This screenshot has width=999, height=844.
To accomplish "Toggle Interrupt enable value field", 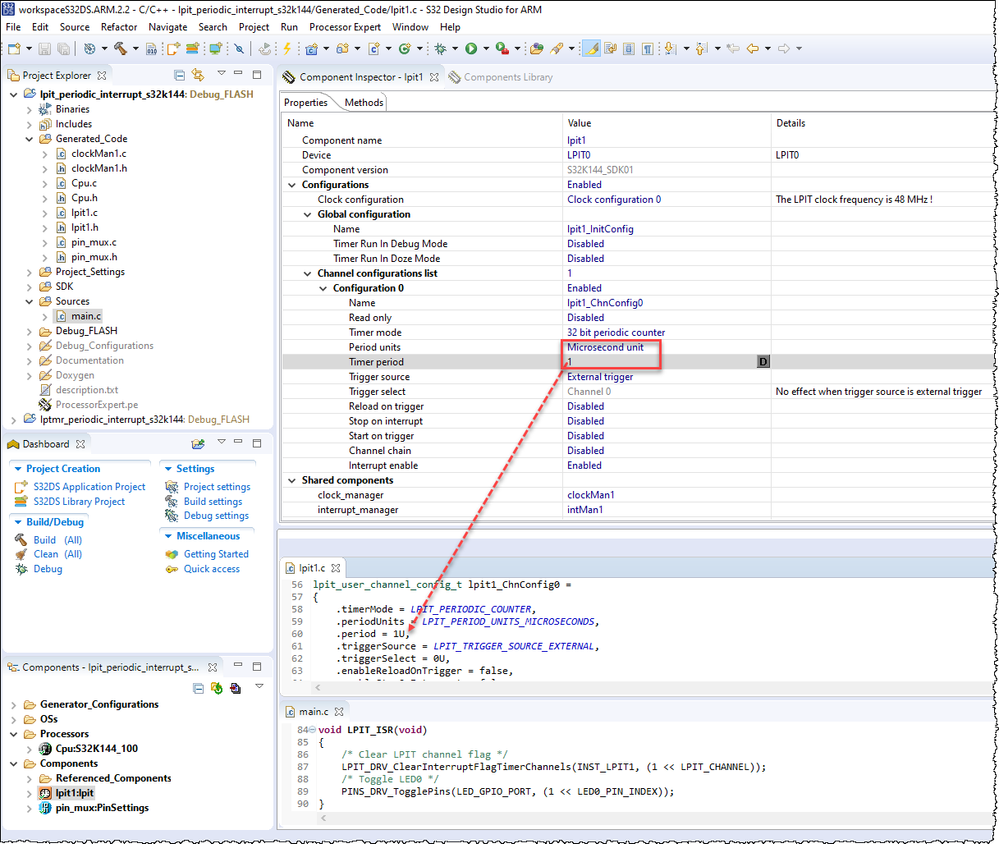I will [585, 465].
